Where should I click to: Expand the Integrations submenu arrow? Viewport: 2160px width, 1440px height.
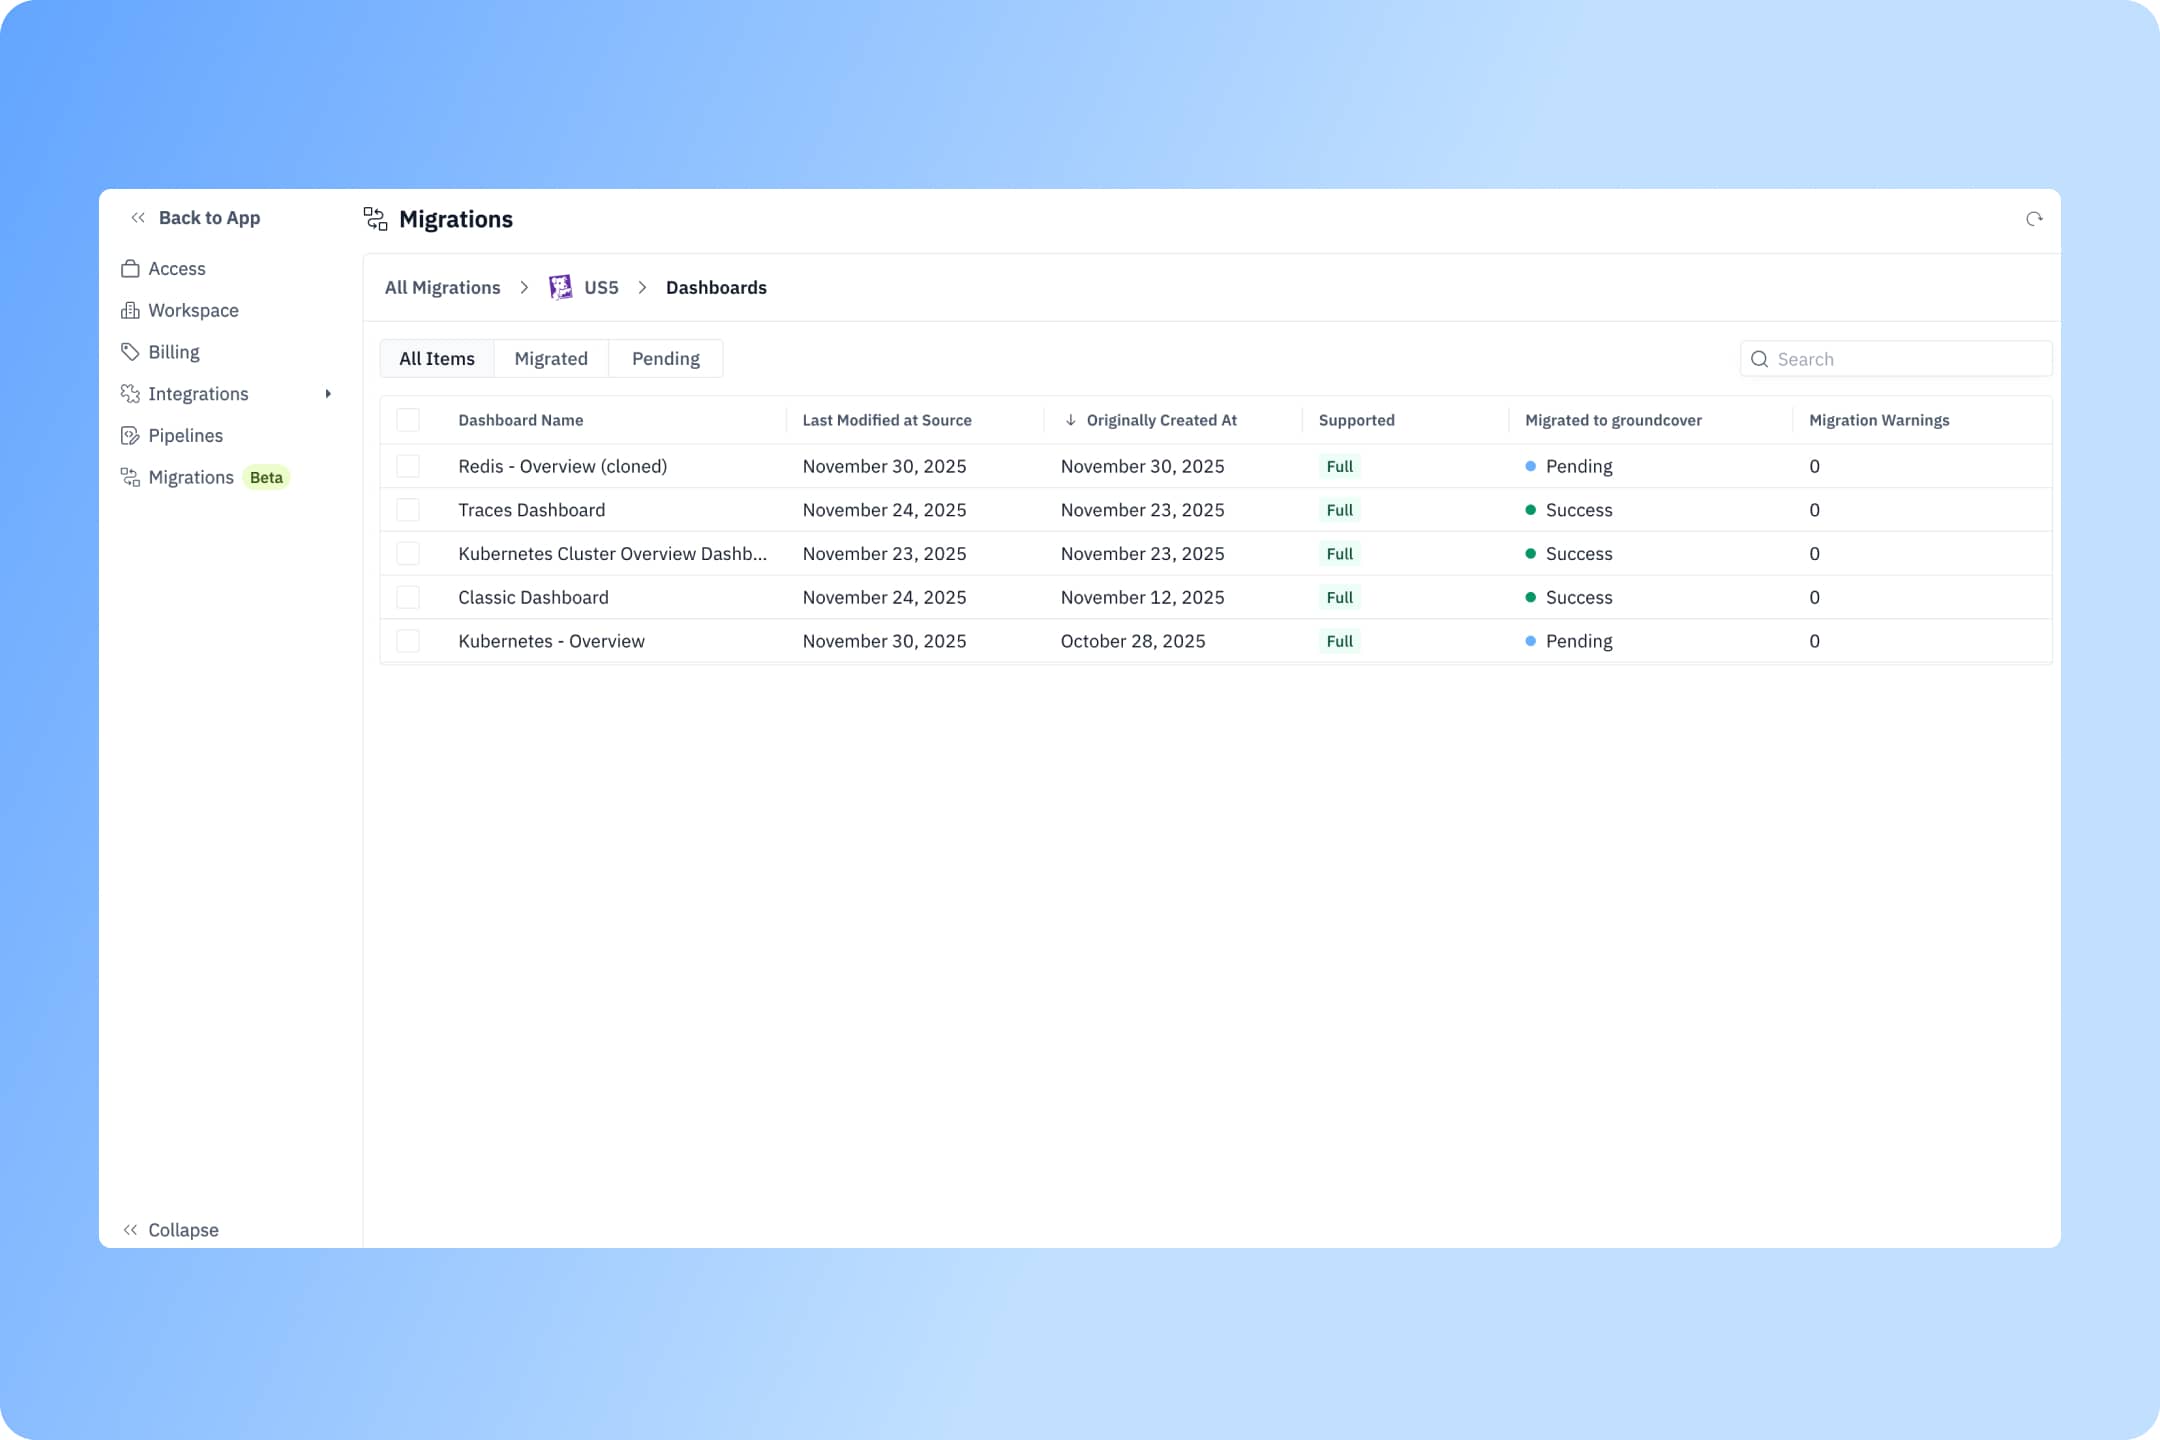click(328, 394)
